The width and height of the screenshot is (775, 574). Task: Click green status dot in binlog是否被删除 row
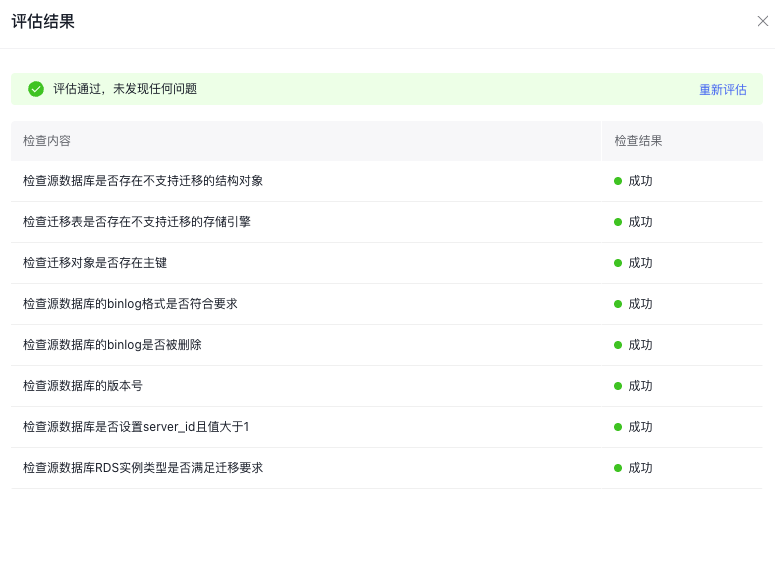point(618,345)
